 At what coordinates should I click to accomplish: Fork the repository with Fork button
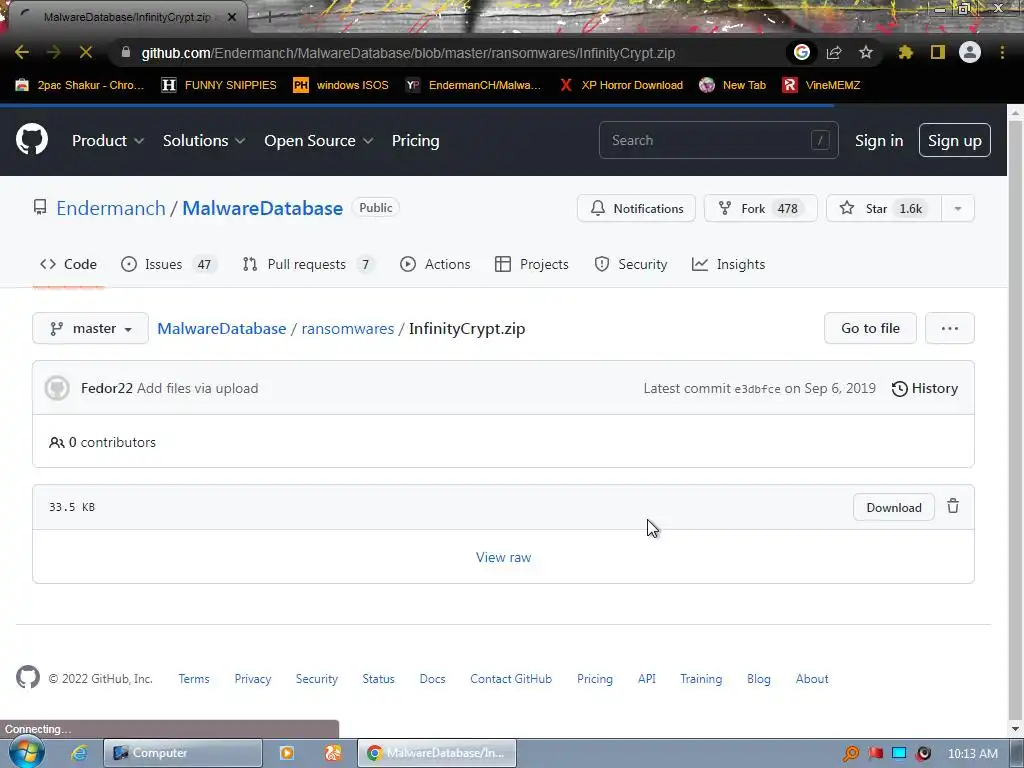(x=760, y=208)
